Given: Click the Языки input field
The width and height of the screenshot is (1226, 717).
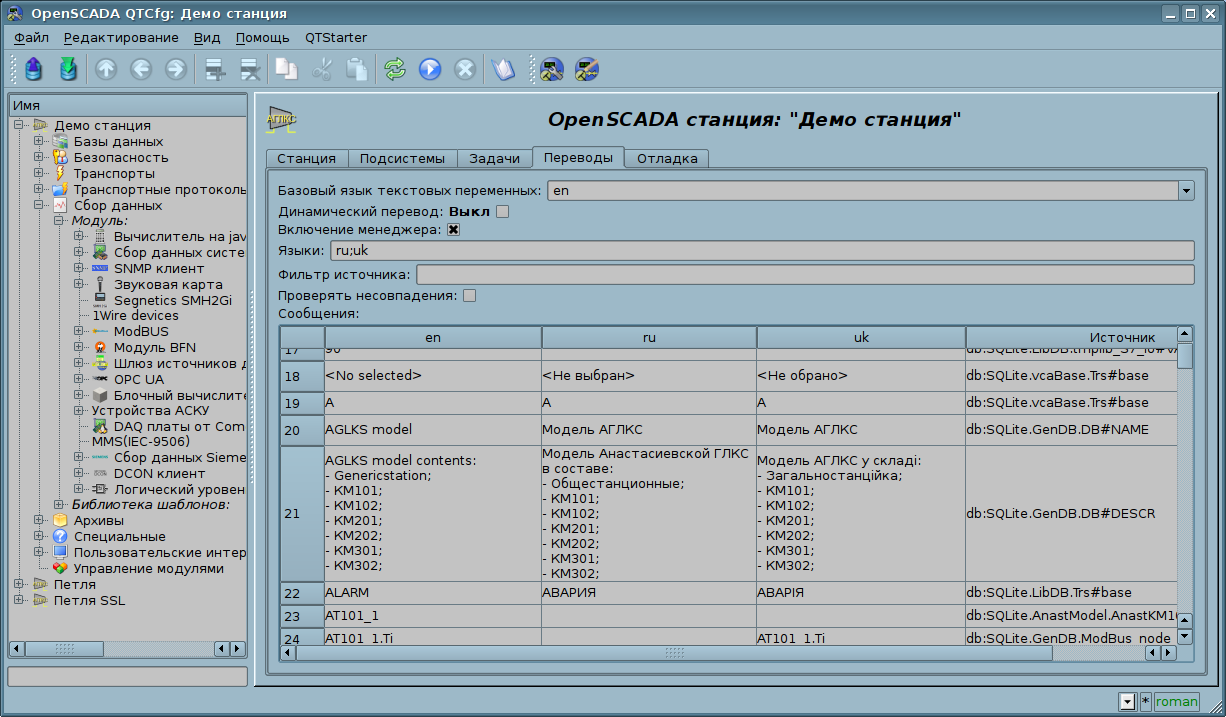Looking at the screenshot, I should [x=762, y=251].
